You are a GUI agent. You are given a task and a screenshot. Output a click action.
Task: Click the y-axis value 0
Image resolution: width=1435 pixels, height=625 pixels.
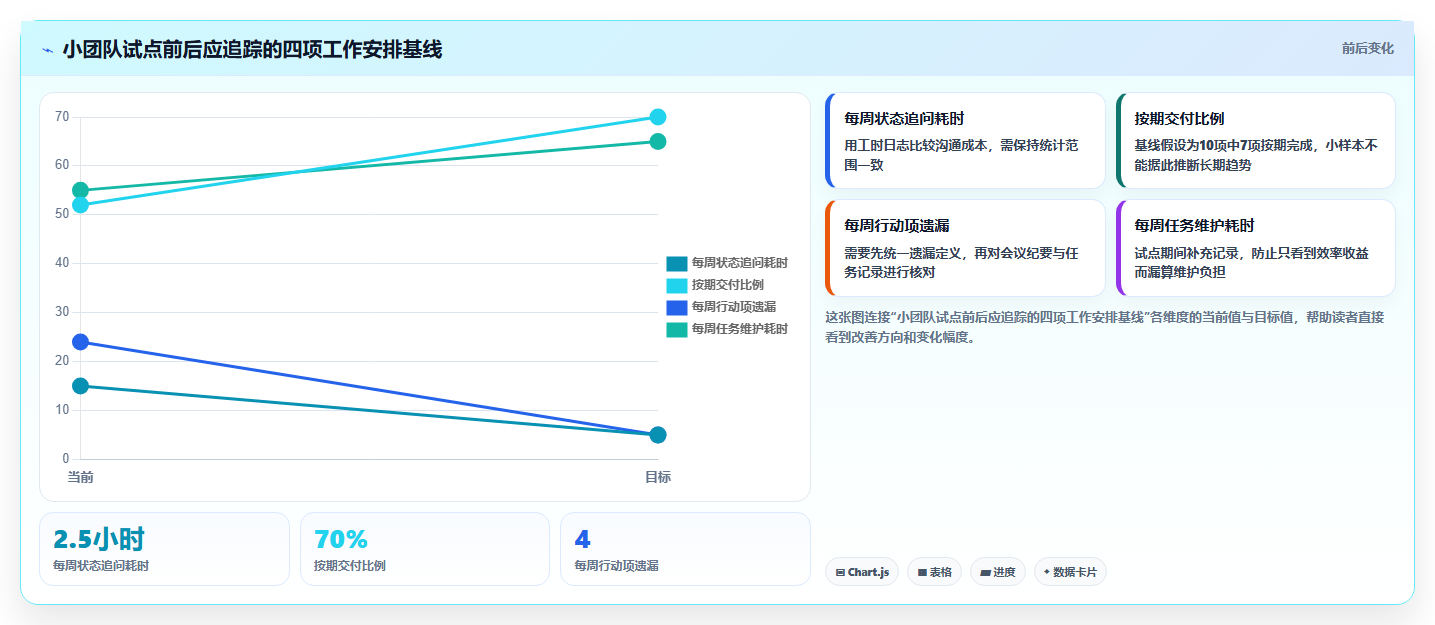point(65,459)
